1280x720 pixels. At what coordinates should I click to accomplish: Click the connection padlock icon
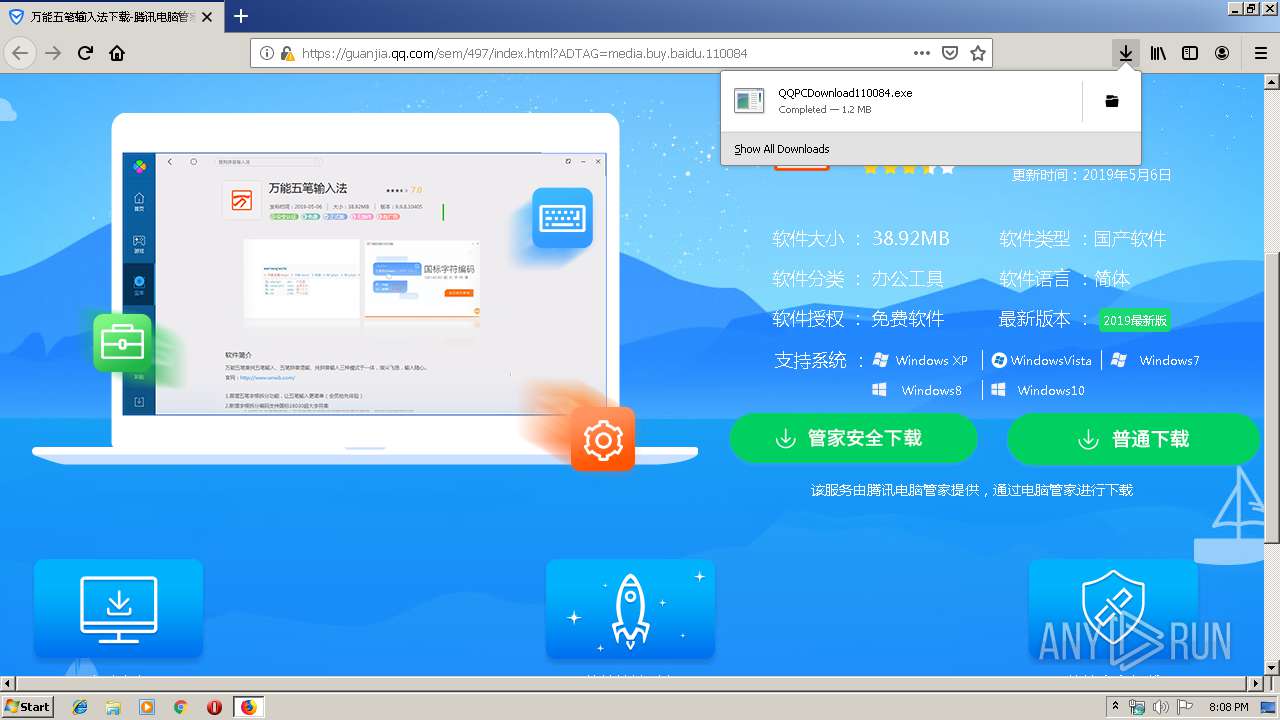pos(287,53)
